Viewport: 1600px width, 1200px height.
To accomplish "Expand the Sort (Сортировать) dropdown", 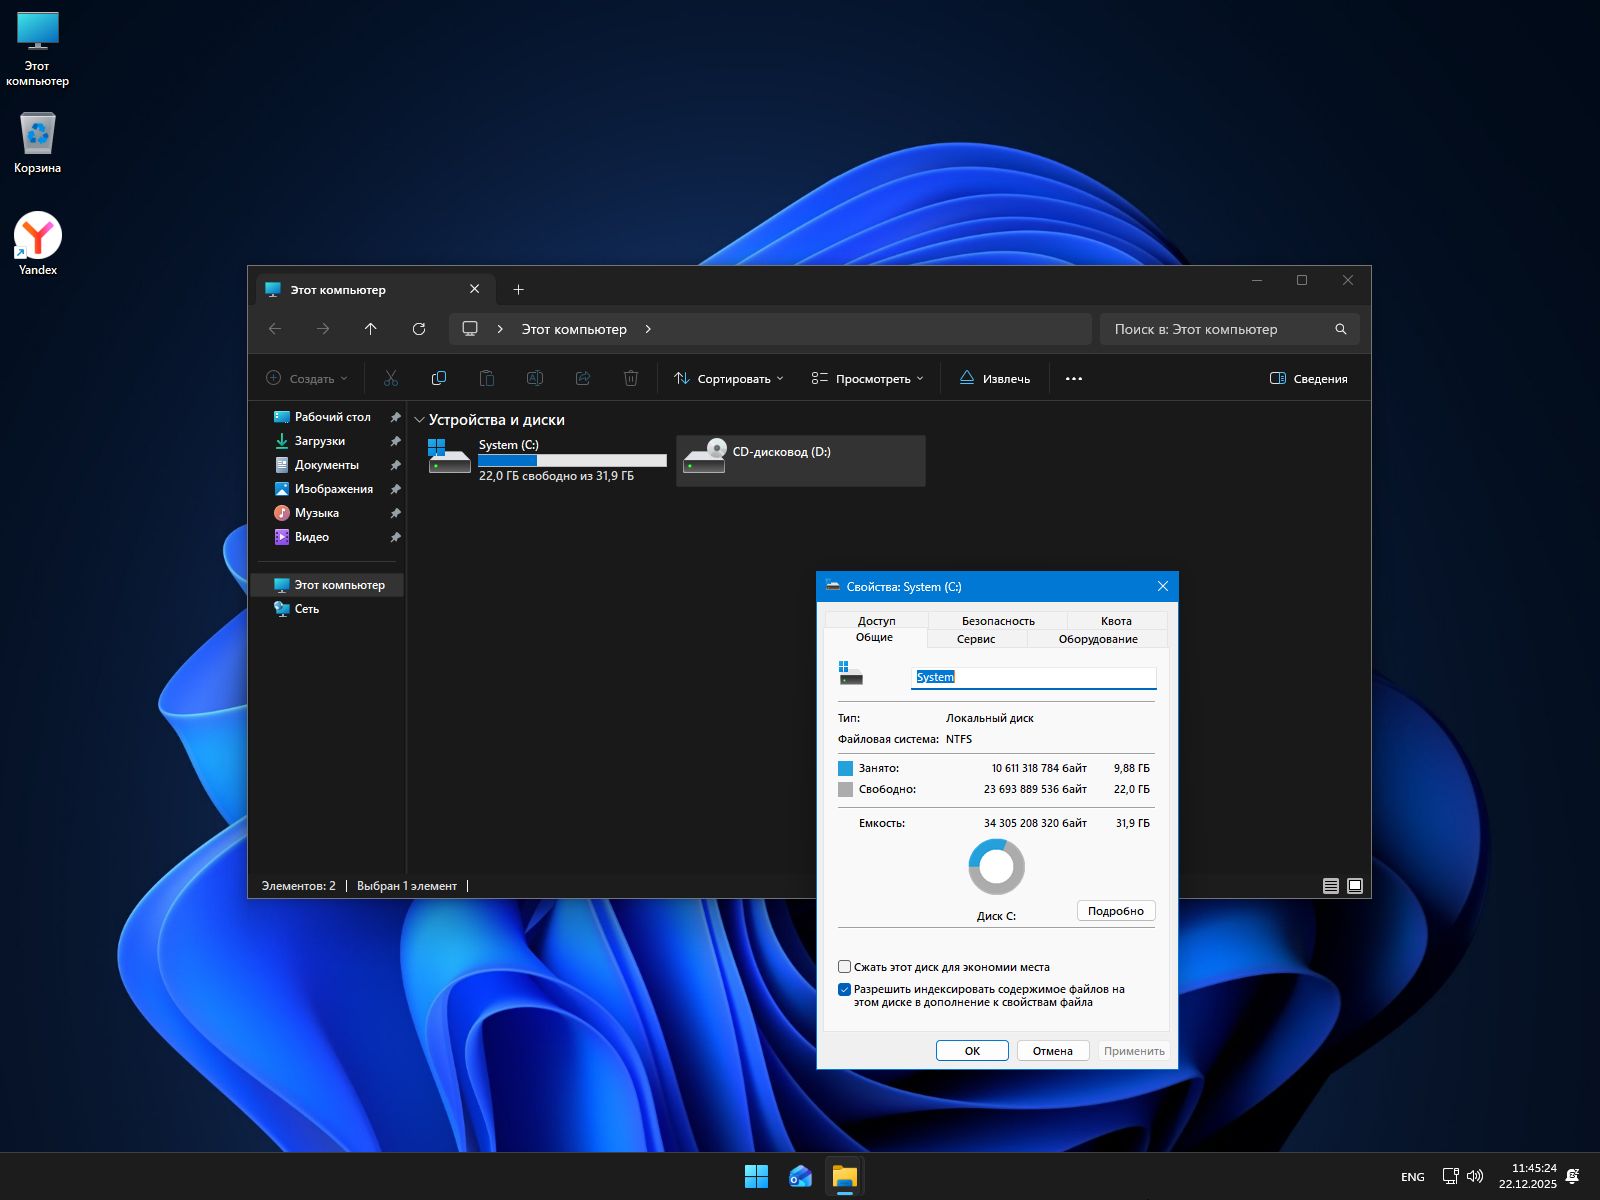I will tap(729, 379).
